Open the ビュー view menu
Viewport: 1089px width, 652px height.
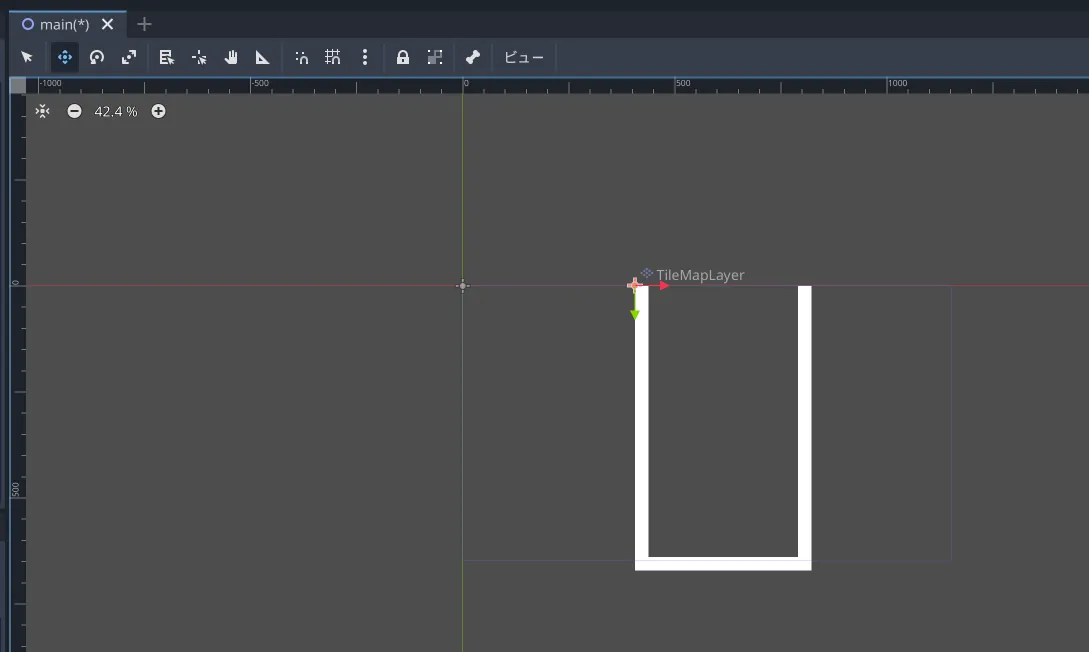pyautogui.click(x=524, y=58)
